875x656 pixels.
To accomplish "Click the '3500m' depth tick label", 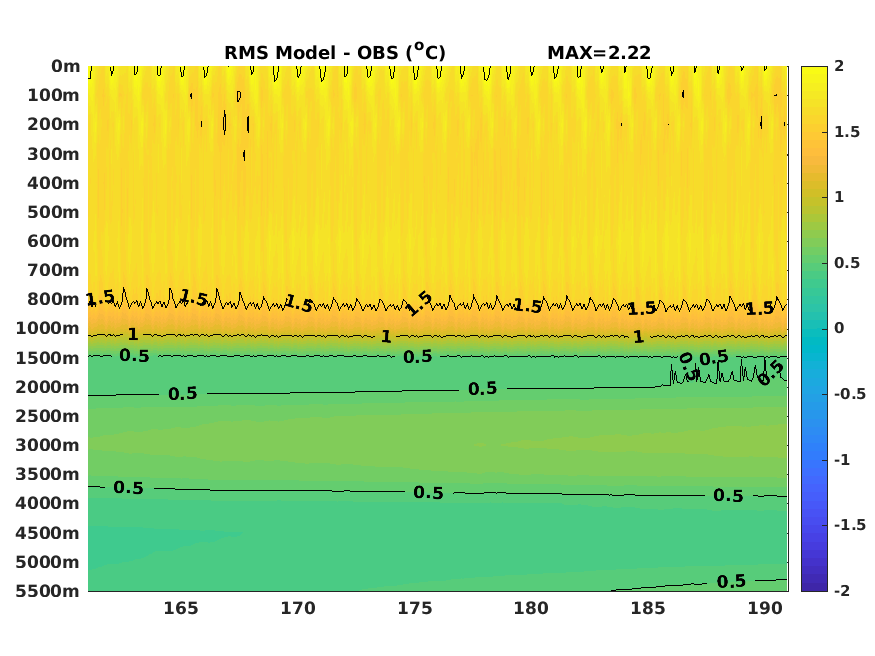I will coord(48,474).
